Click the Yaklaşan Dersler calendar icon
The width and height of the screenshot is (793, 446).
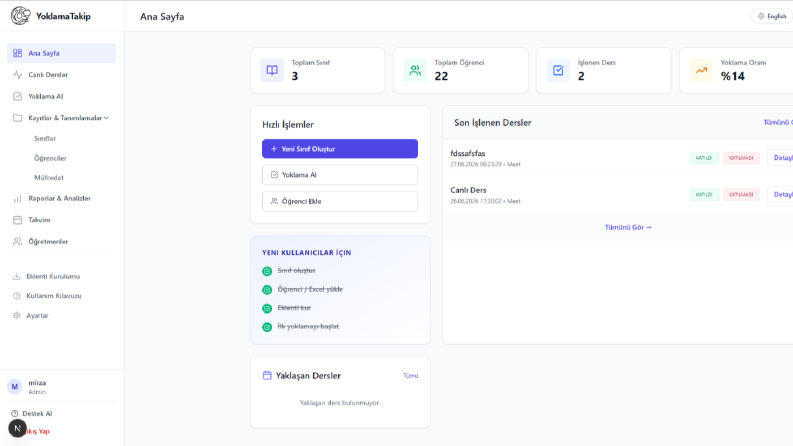click(x=267, y=375)
